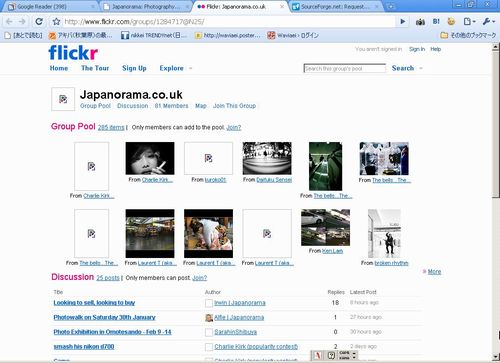The height and width of the screenshot is (363, 500).
Task: Click the camera extension icon in the toolbar
Action: 420,22
